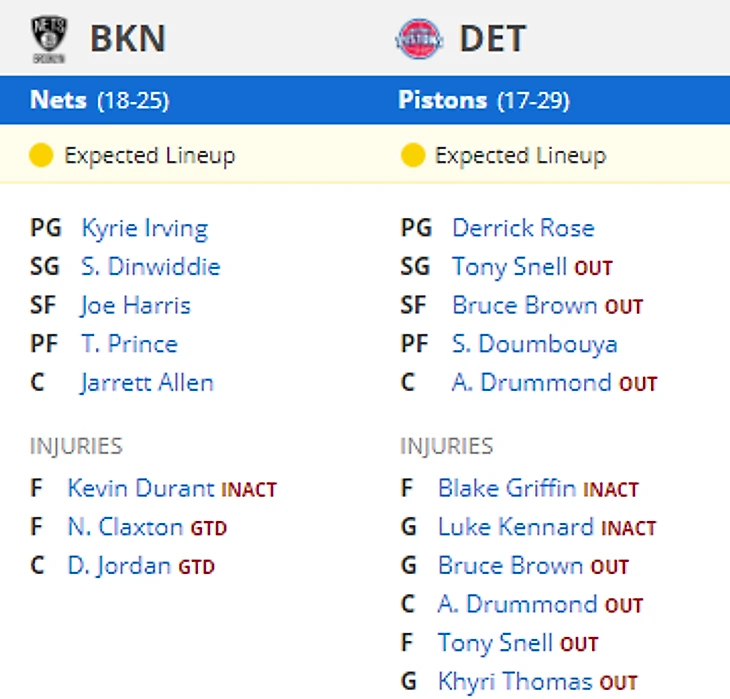Screen dimensions: 730x699
Task: Click the Pistons yellow Expected Lineup dot
Action: pyautogui.click(x=412, y=156)
